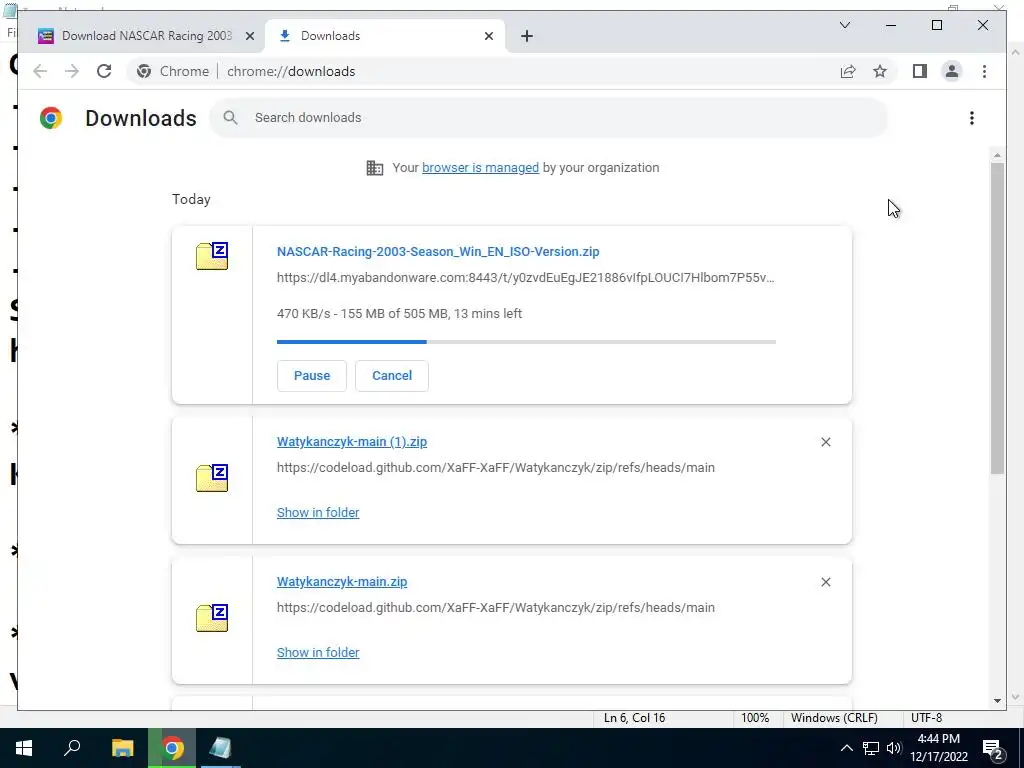Open the Windows Start menu
1024x768 pixels.
24,748
